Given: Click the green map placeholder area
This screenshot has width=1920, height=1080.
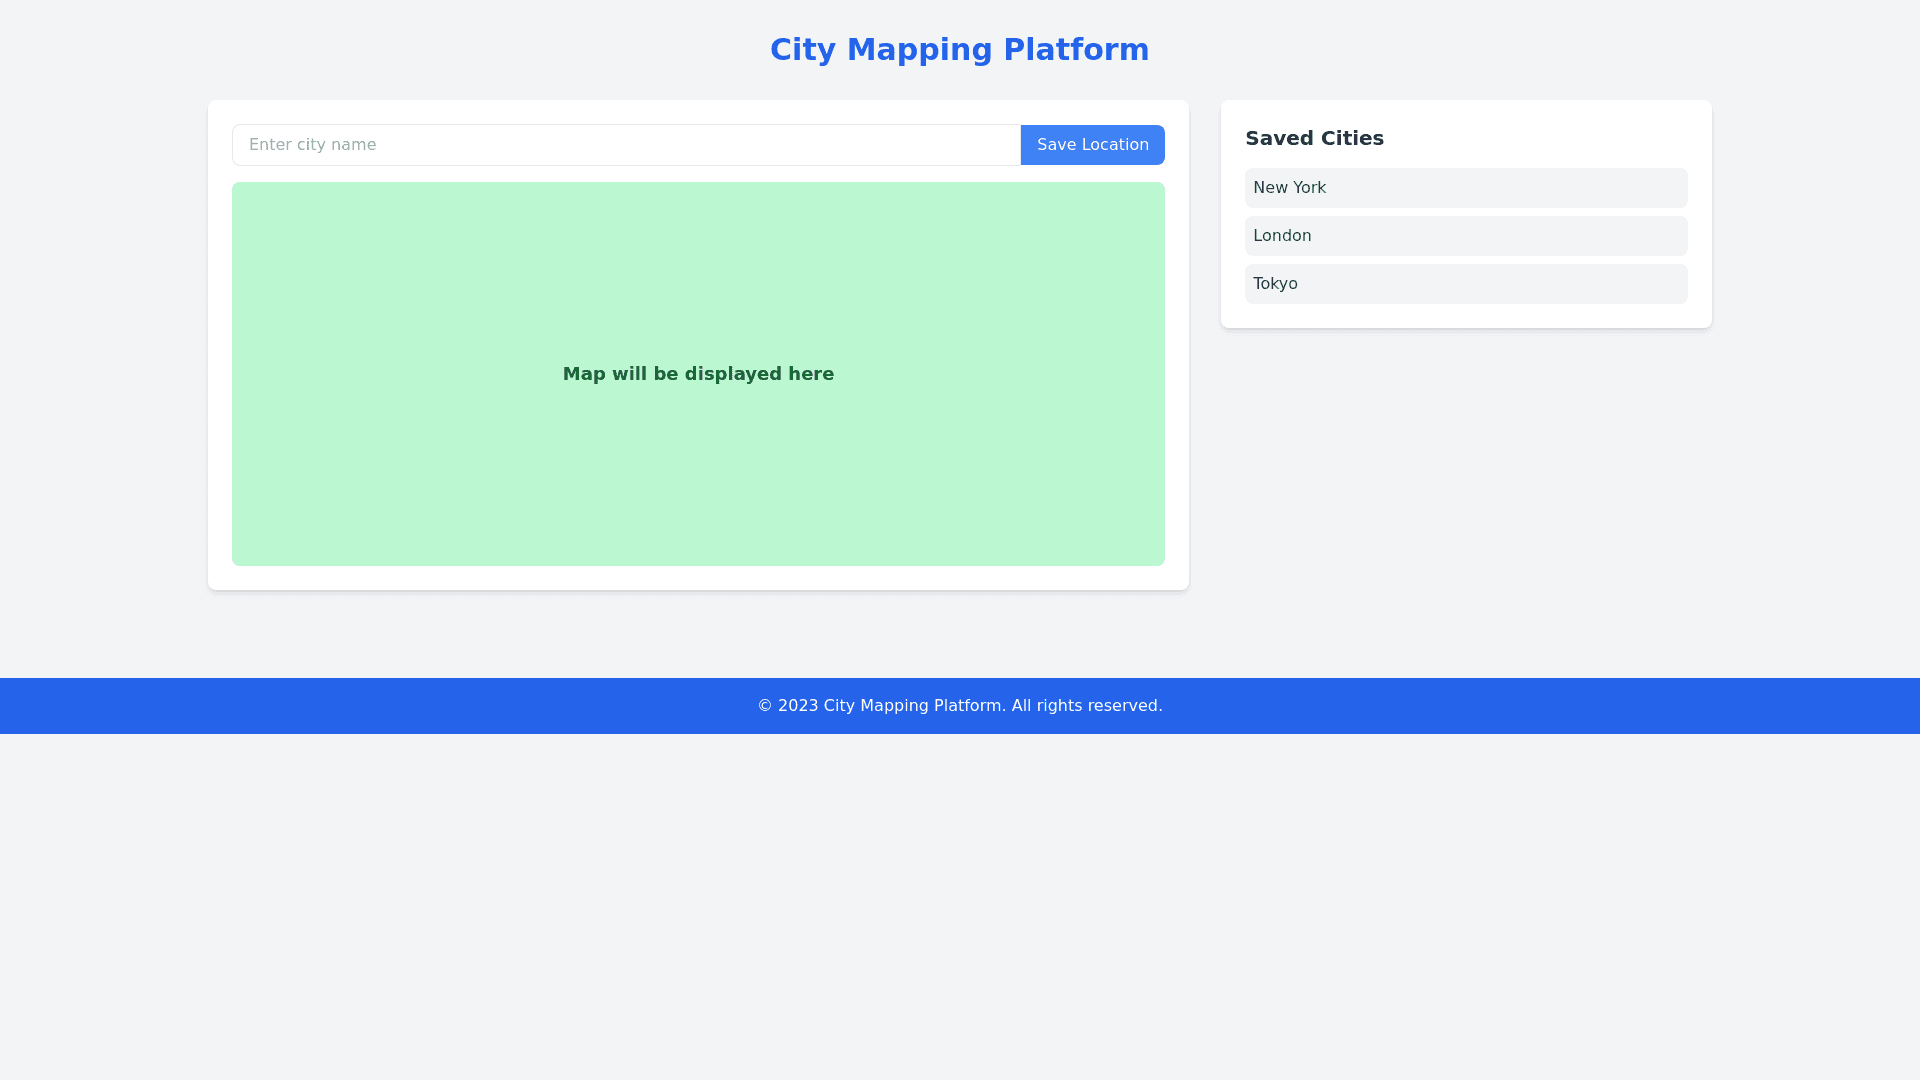Looking at the screenshot, I should coord(698,480).
